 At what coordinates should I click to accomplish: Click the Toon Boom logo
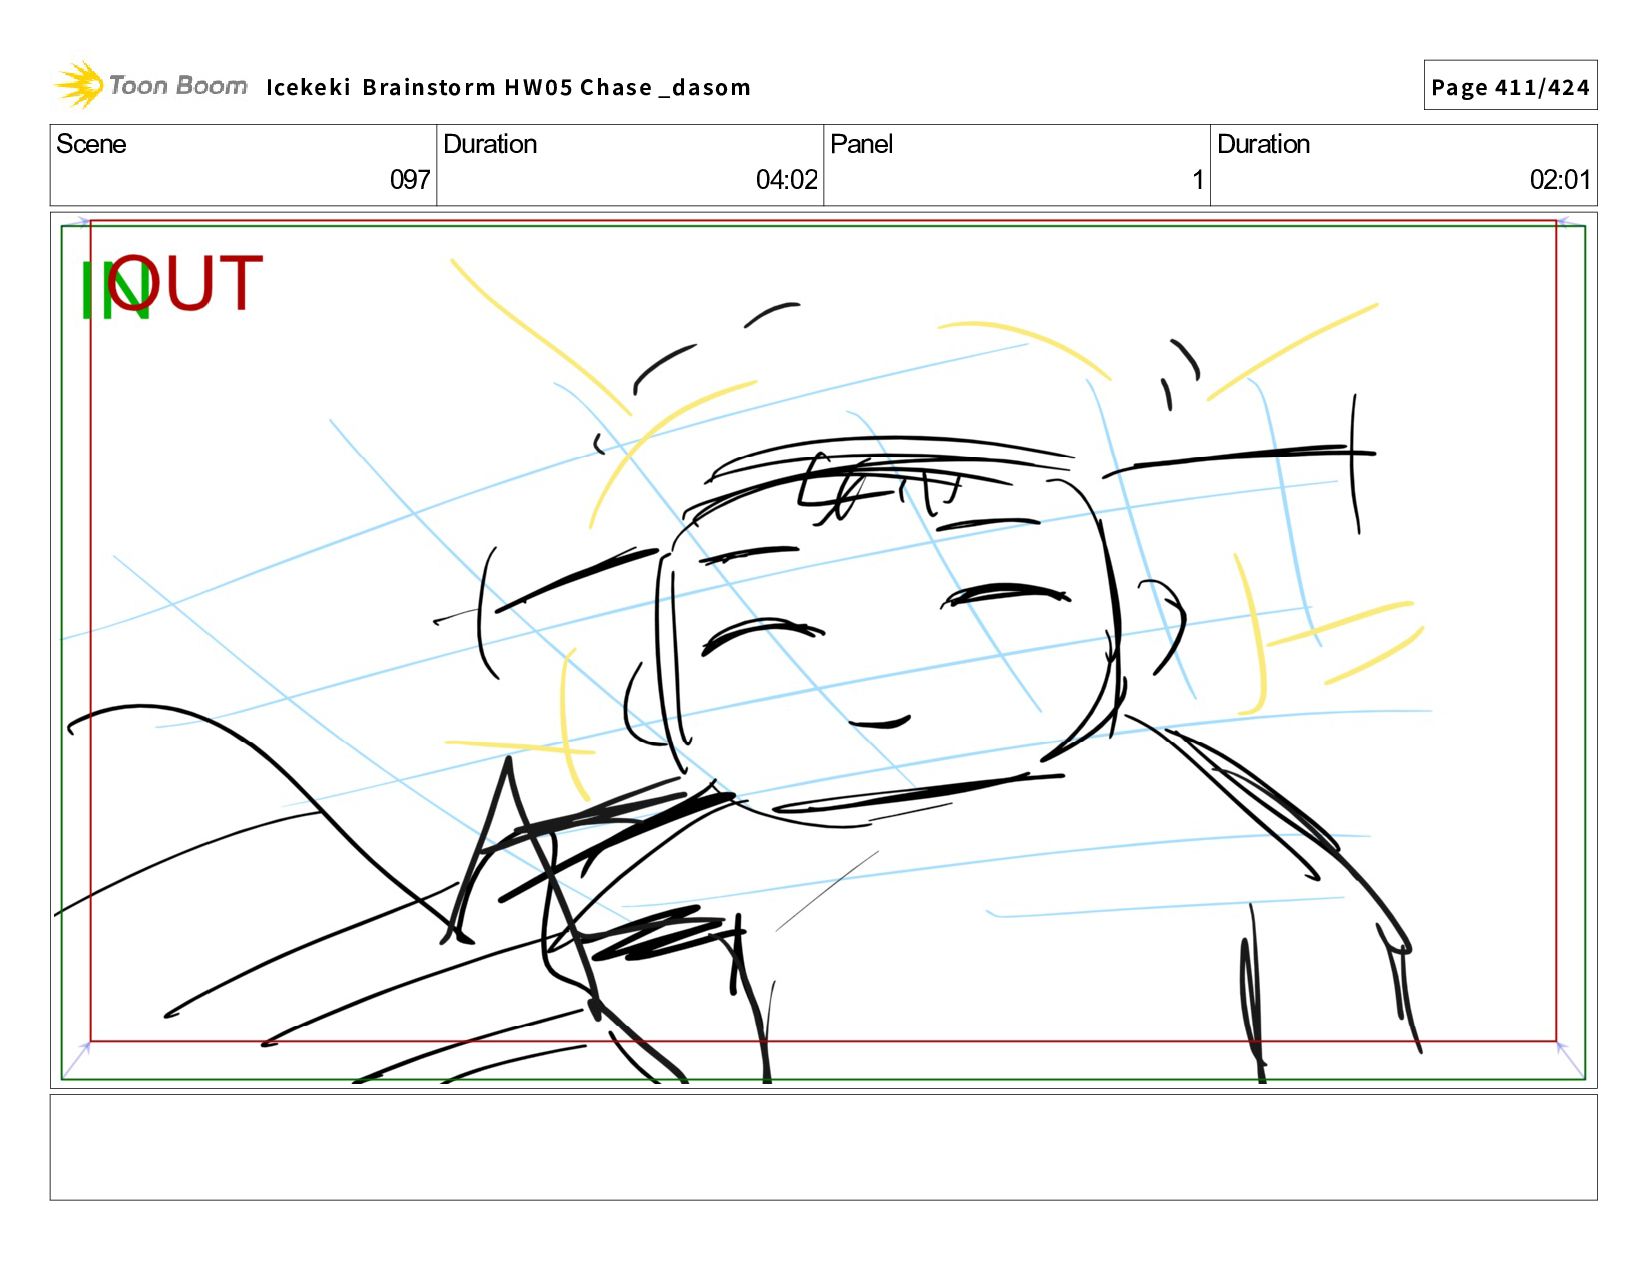tap(150, 85)
